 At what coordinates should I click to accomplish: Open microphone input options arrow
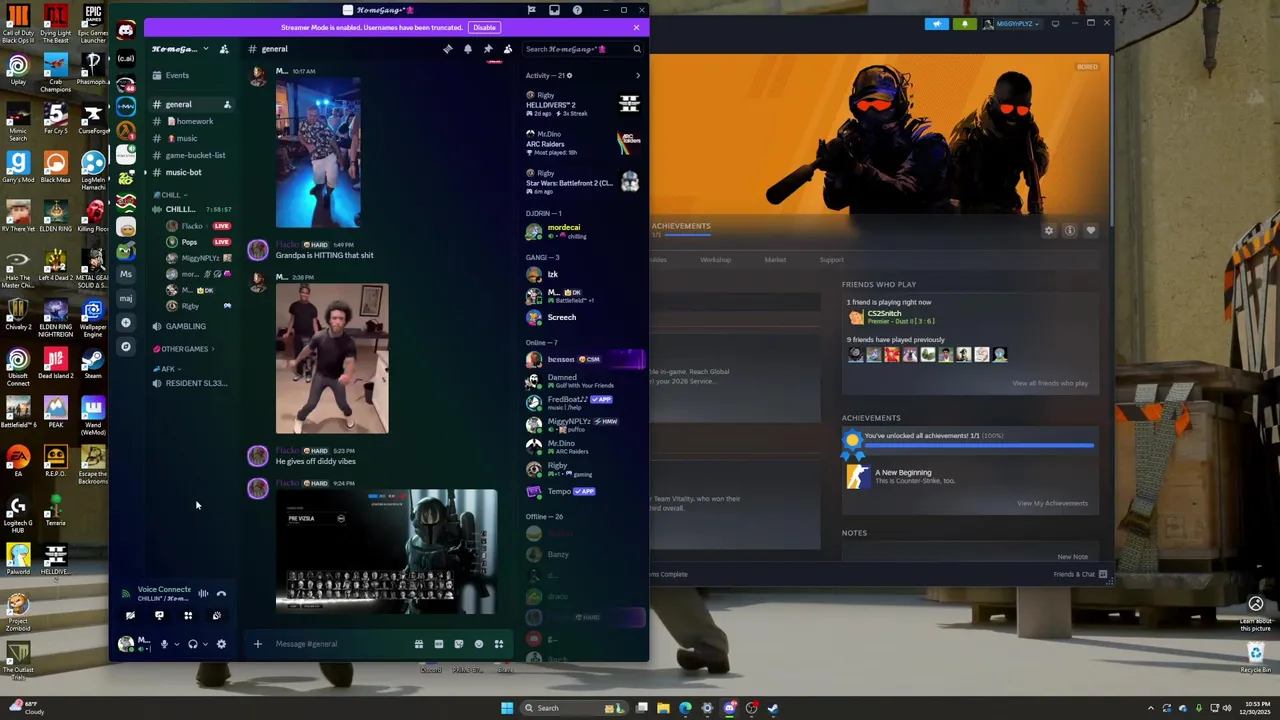click(176, 644)
